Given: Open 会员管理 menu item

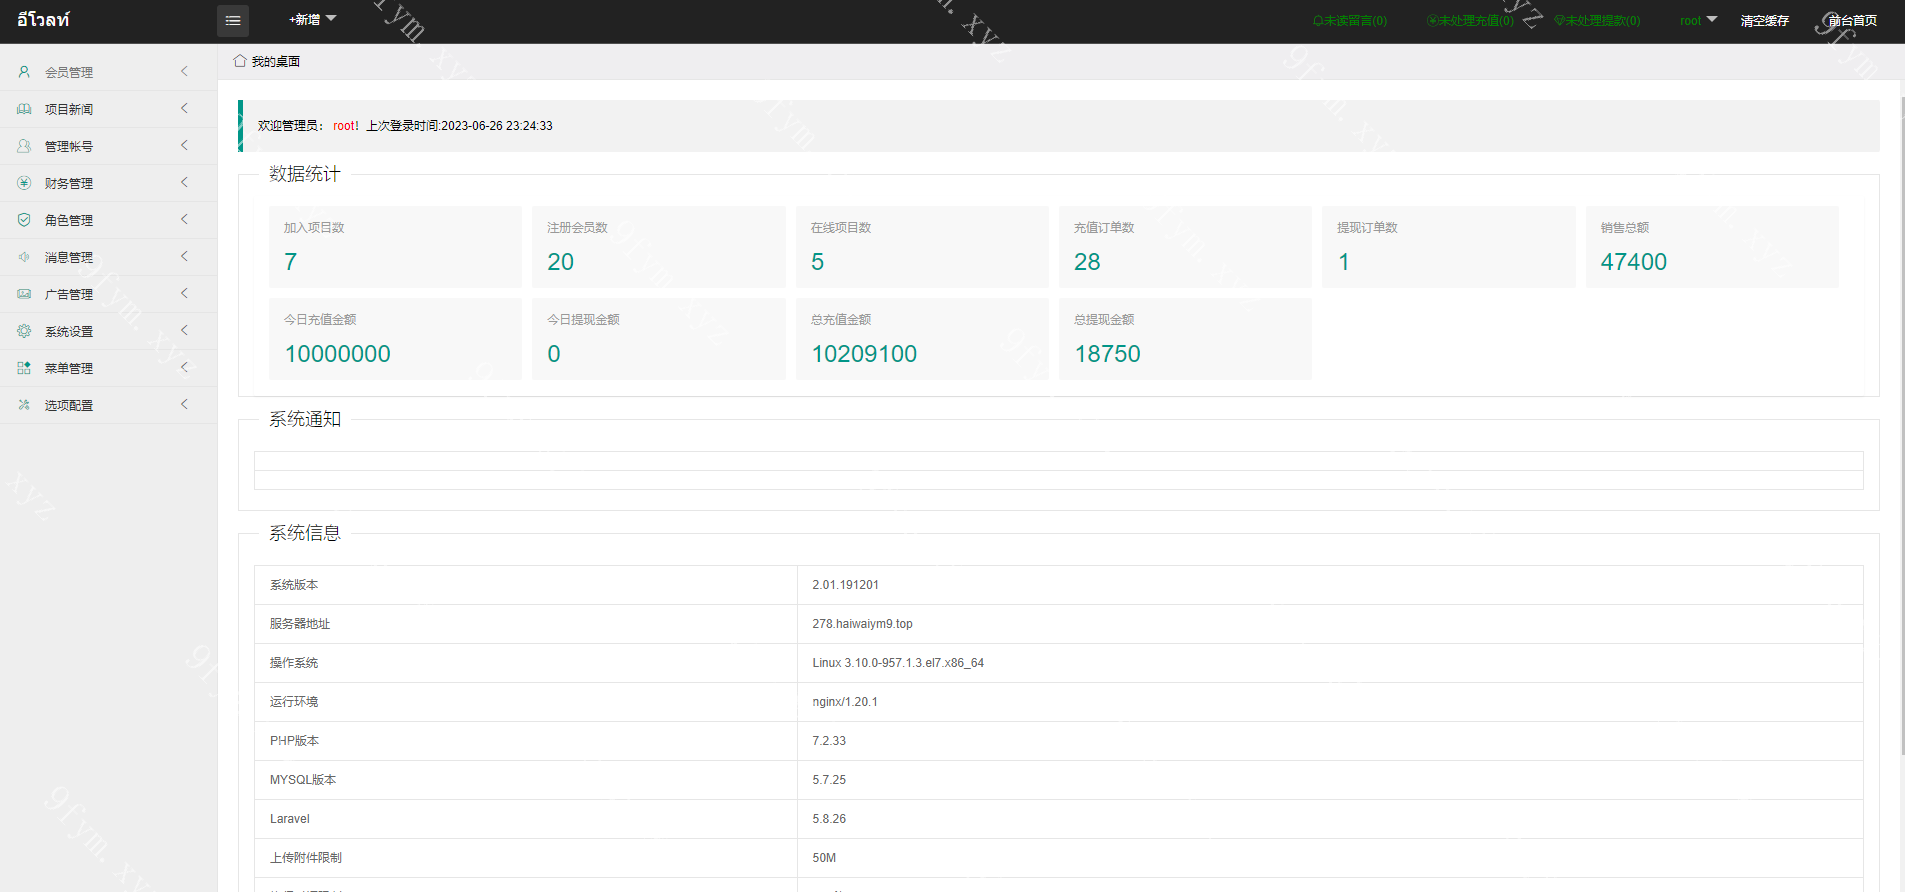Looking at the screenshot, I should 108,72.
